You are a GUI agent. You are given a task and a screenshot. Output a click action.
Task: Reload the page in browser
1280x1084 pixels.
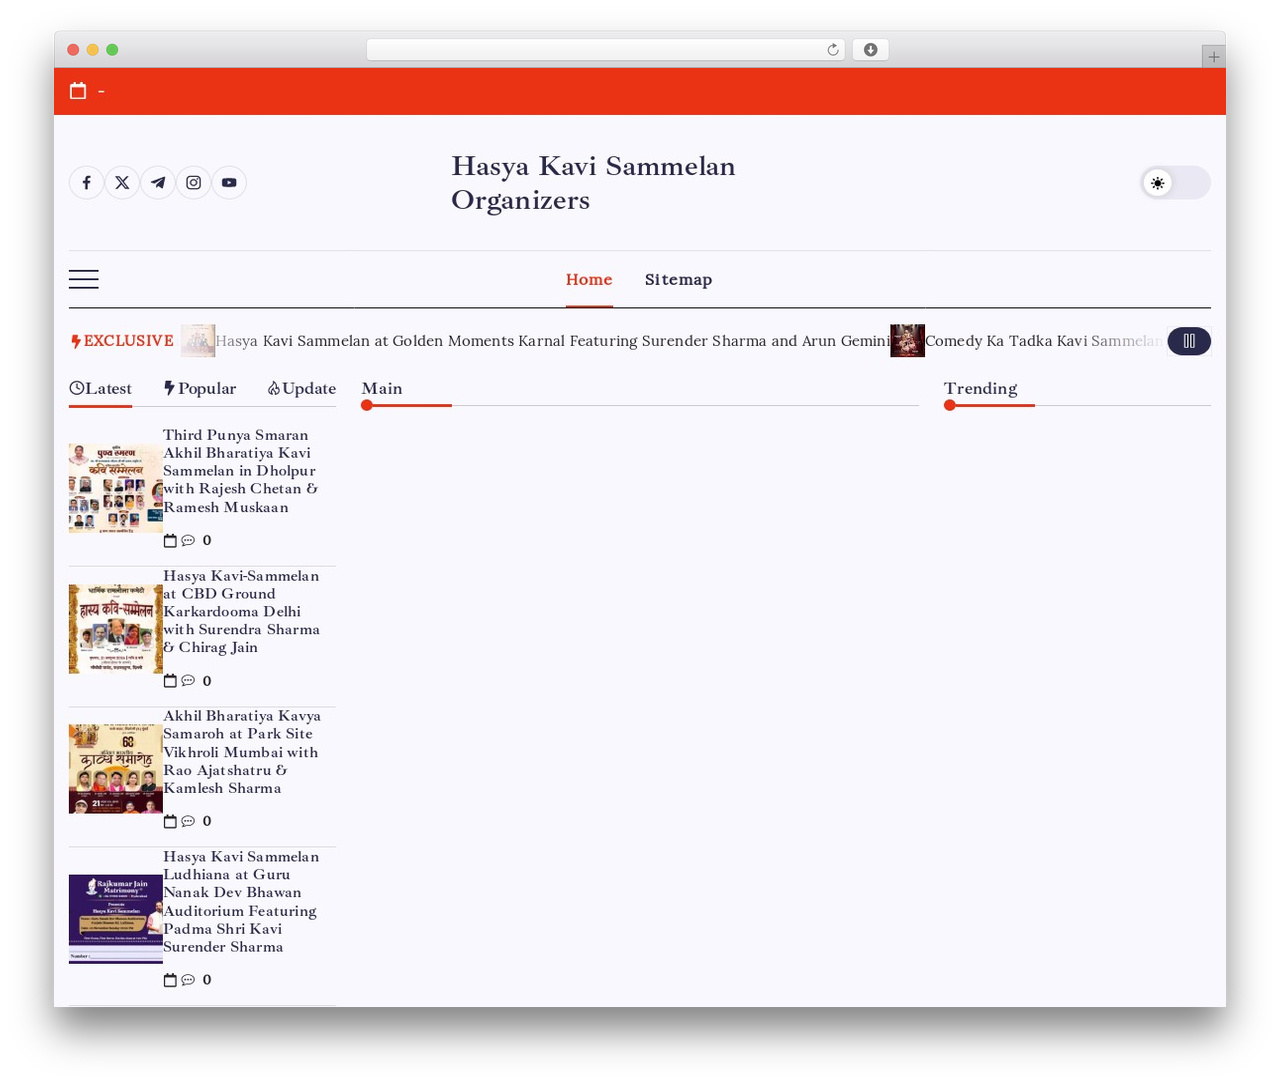point(832,50)
